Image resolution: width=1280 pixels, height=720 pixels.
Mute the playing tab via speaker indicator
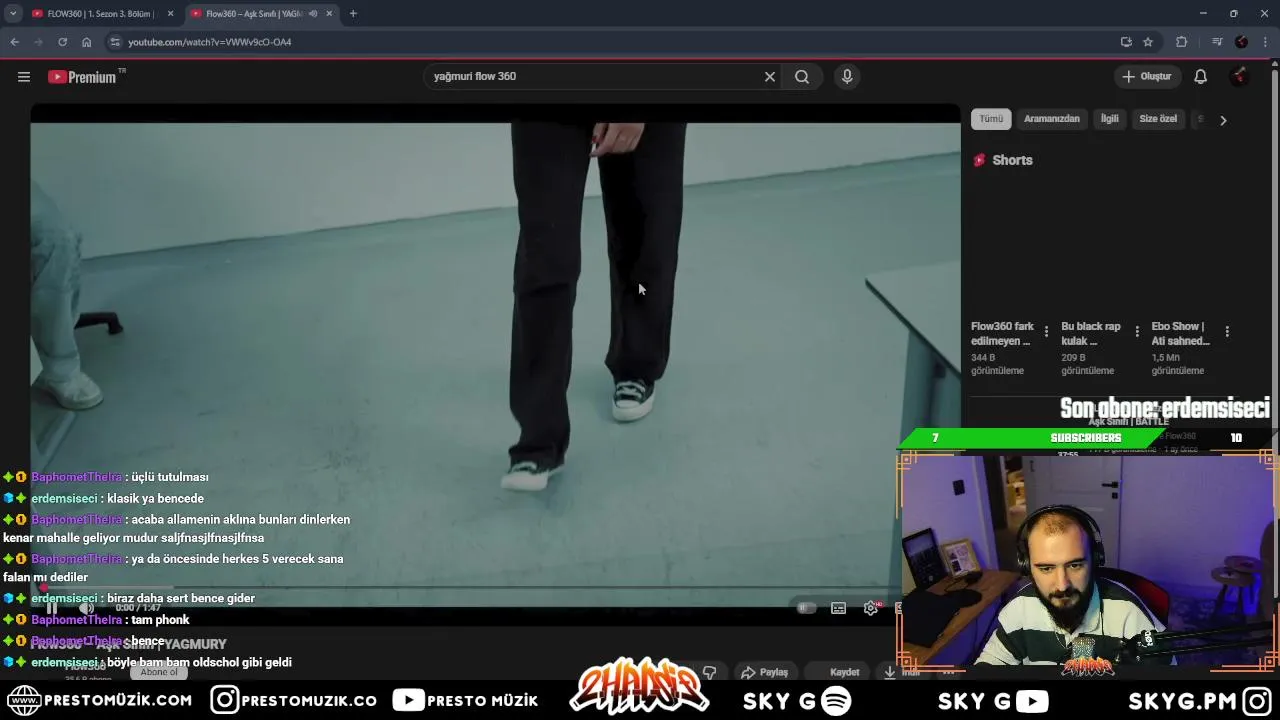(x=313, y=14)
